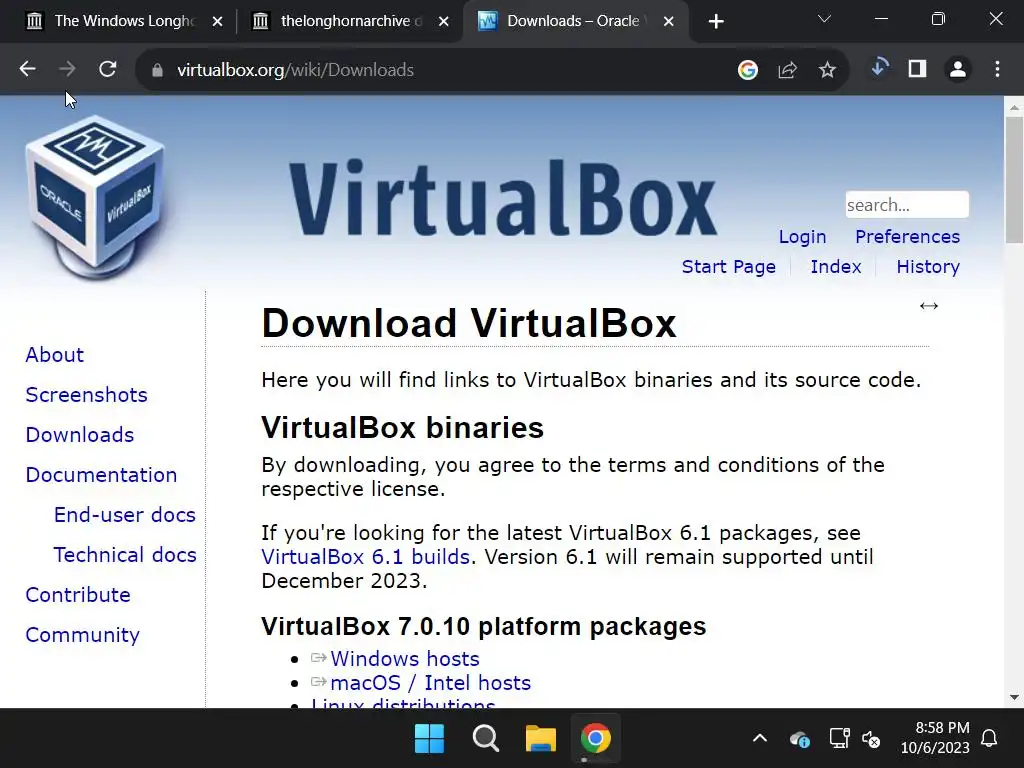Screen dimensions: 1024x768
Task: Open the Community link
Action: 82,634
